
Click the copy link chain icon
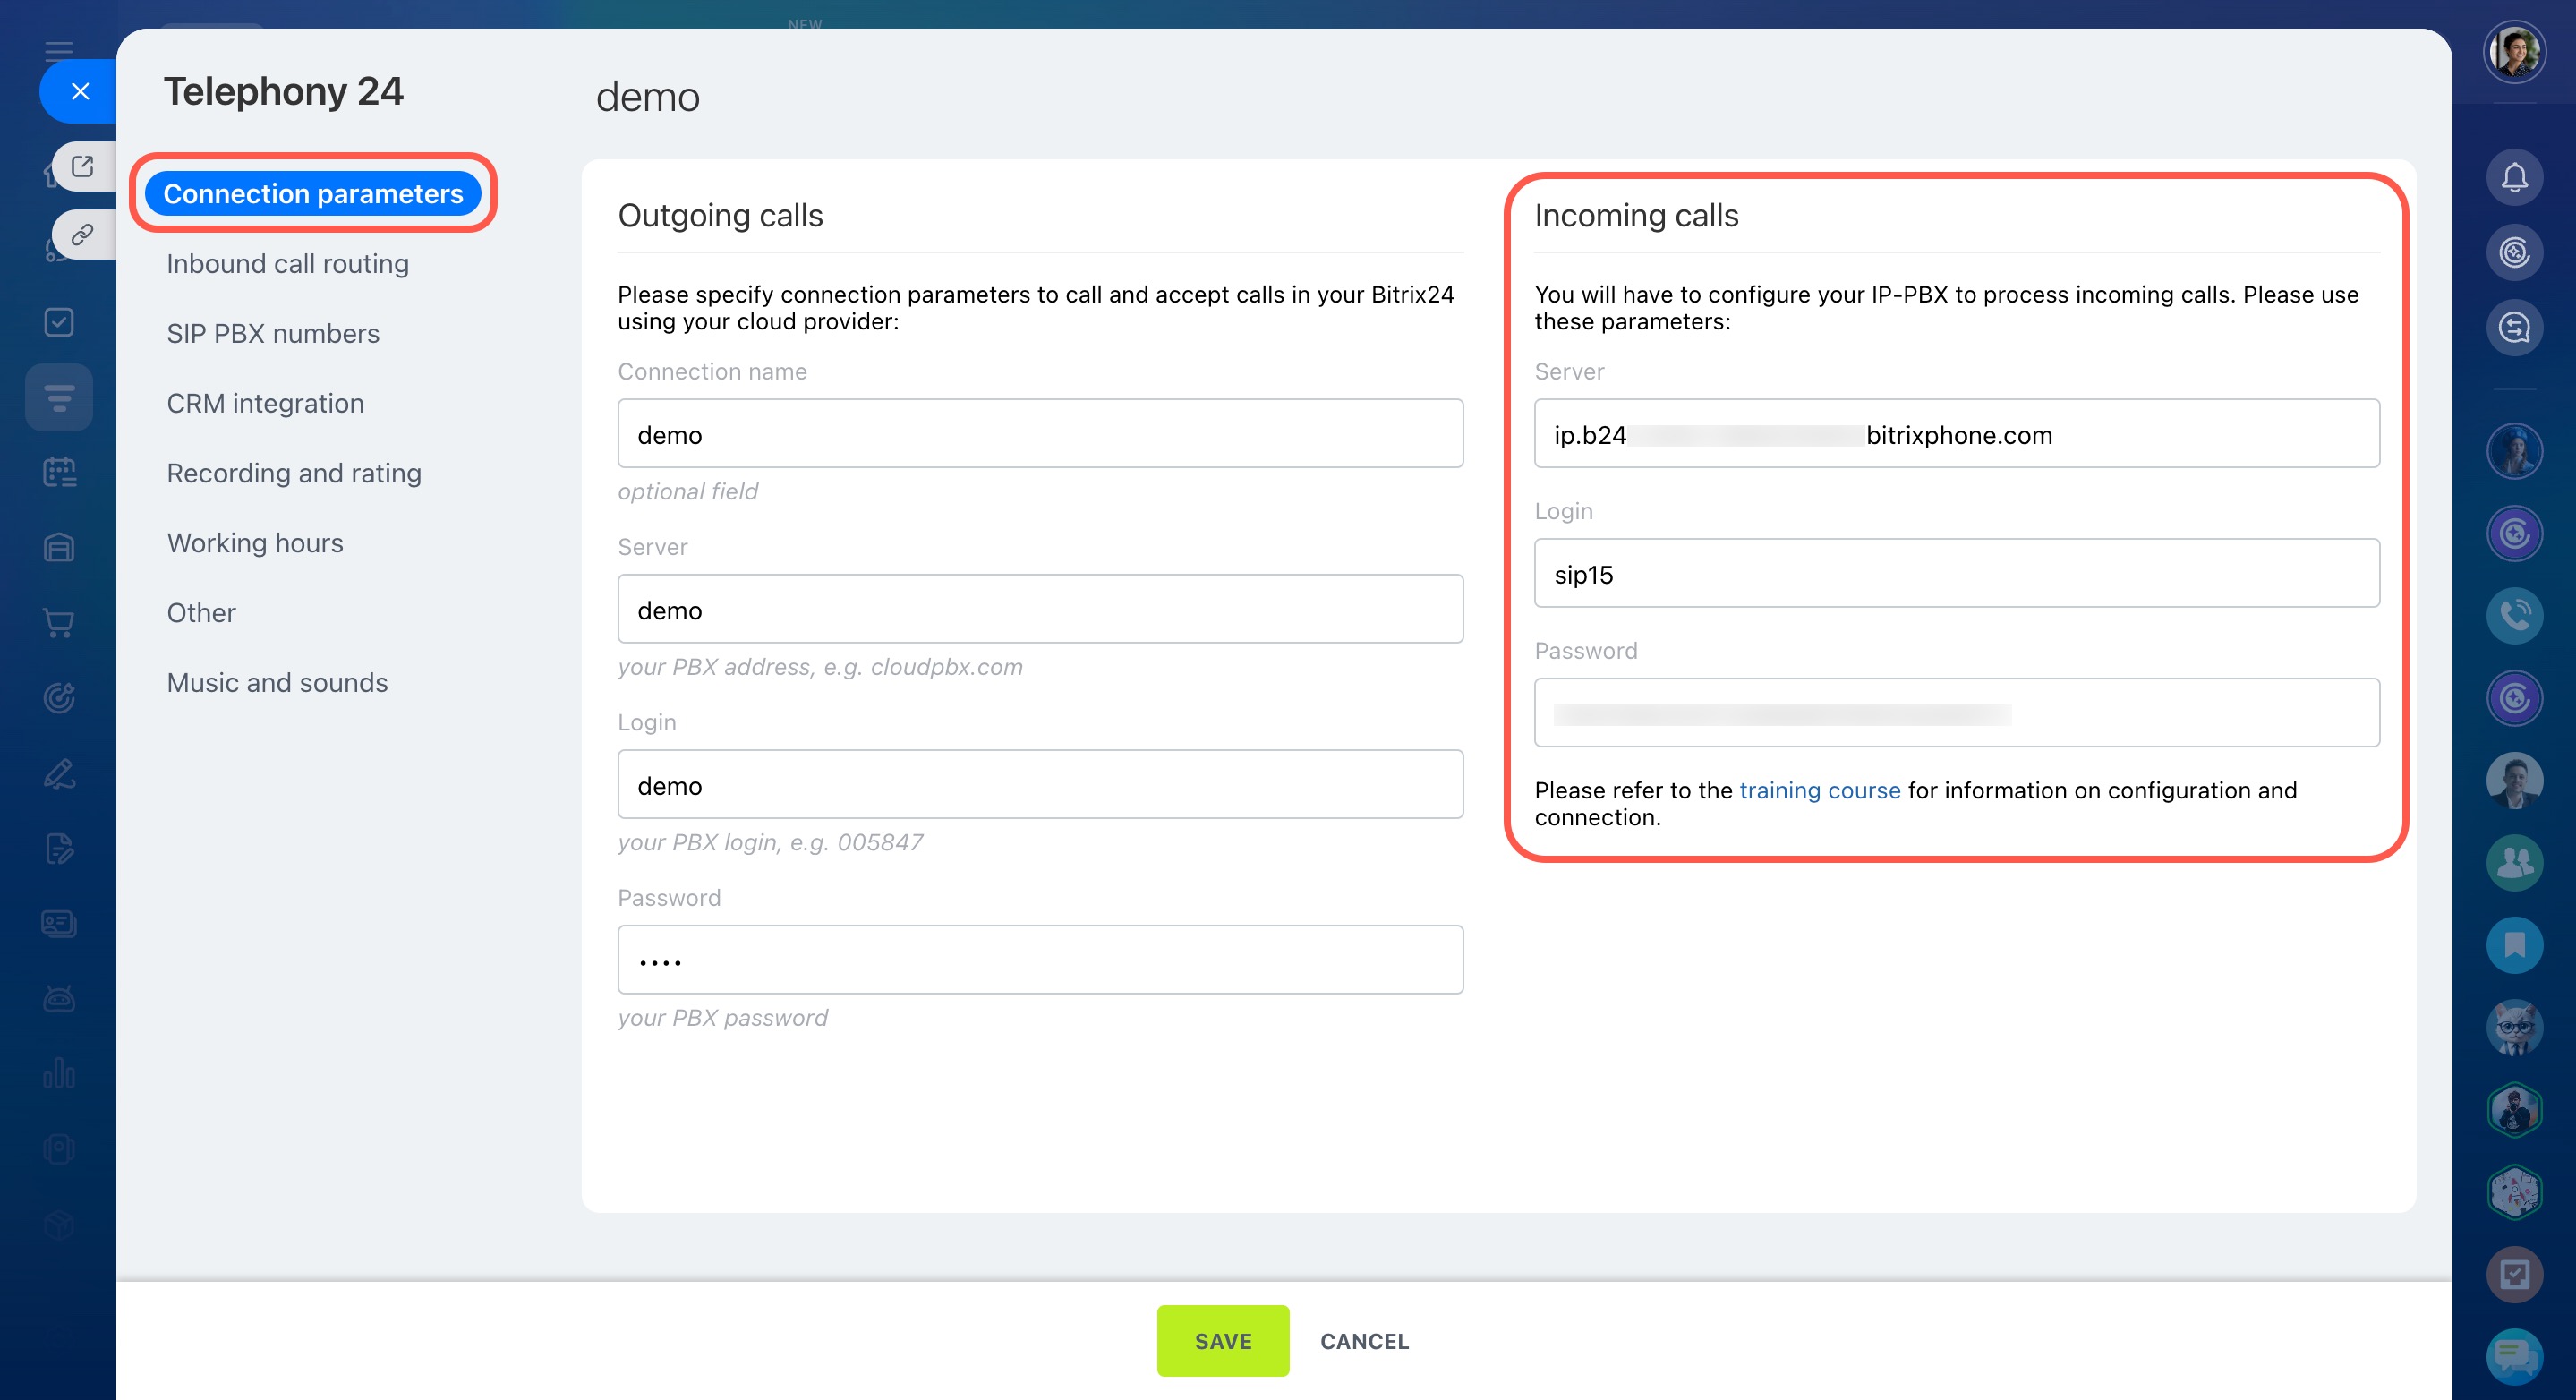82,234
